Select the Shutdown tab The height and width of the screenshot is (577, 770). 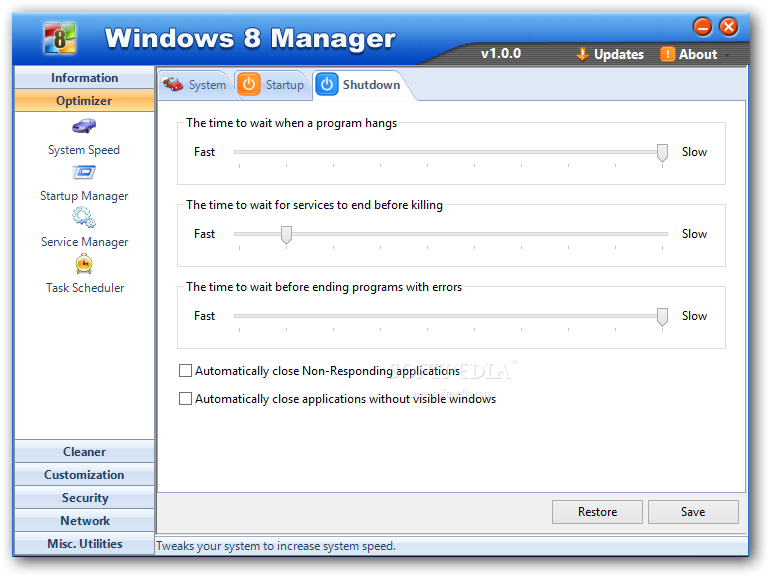[361, 85]
